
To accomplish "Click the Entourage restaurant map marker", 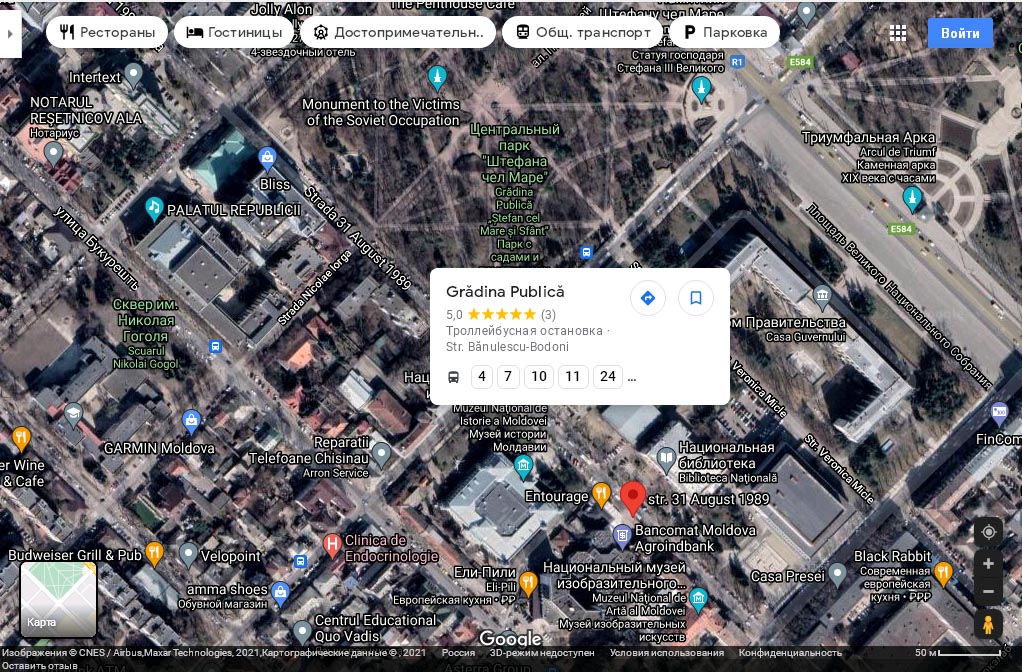I will (601, 492).
